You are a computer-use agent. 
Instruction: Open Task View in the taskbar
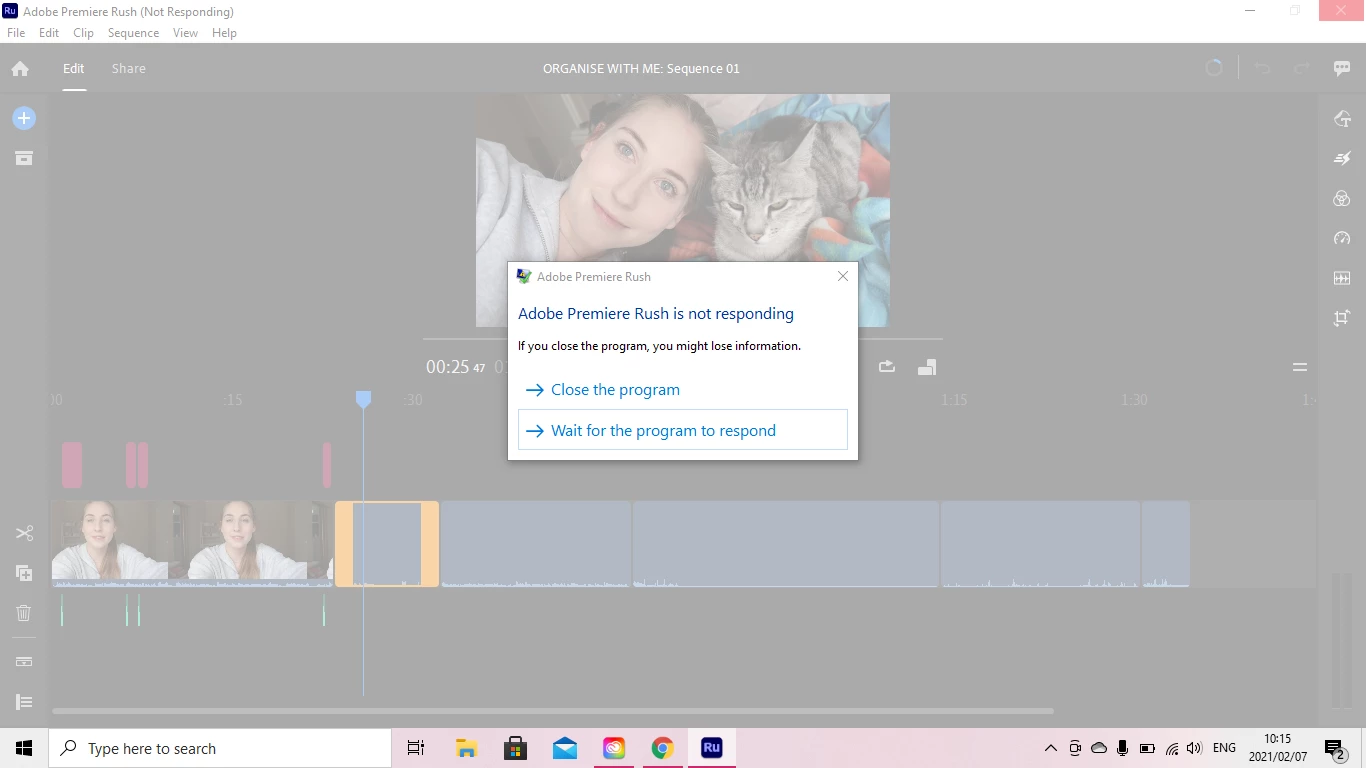[416, 748]
